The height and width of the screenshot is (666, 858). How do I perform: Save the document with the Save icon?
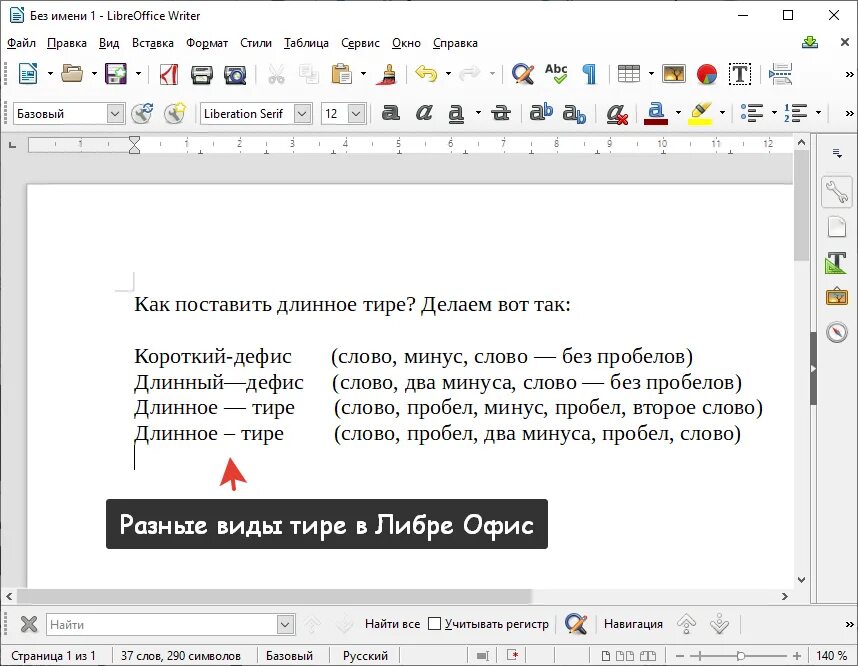point(116,73)
